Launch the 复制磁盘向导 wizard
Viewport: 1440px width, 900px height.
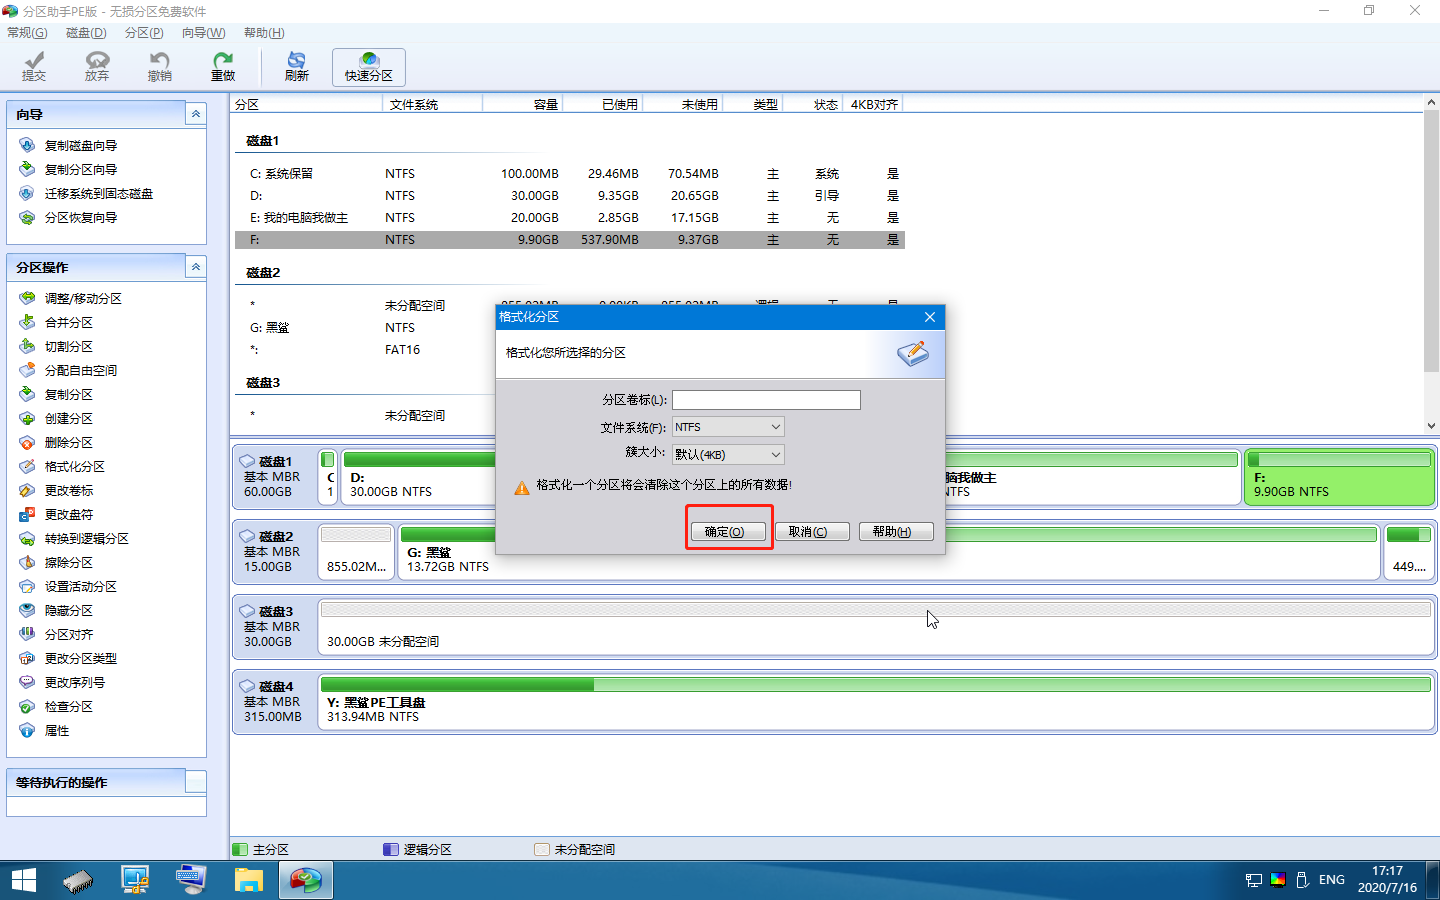[x=80, y=146]
